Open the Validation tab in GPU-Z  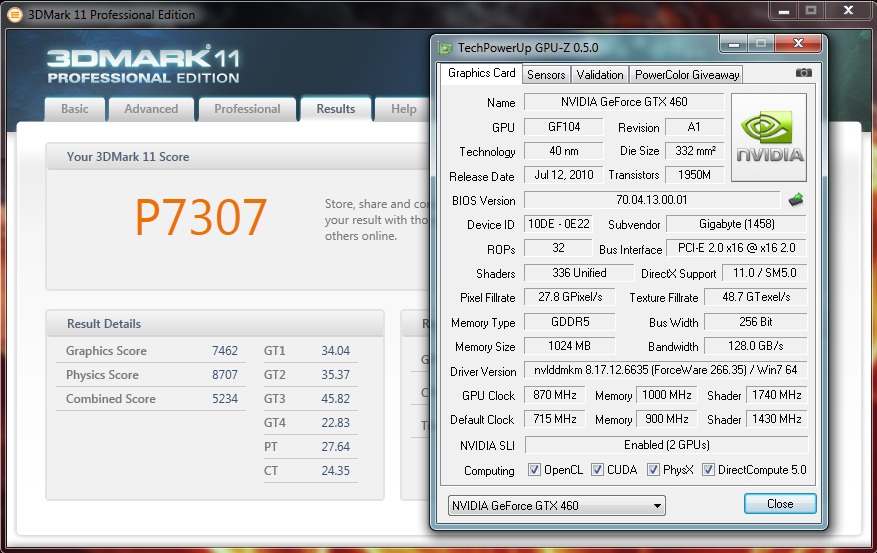pyautogui.click(x=600, y=75)
